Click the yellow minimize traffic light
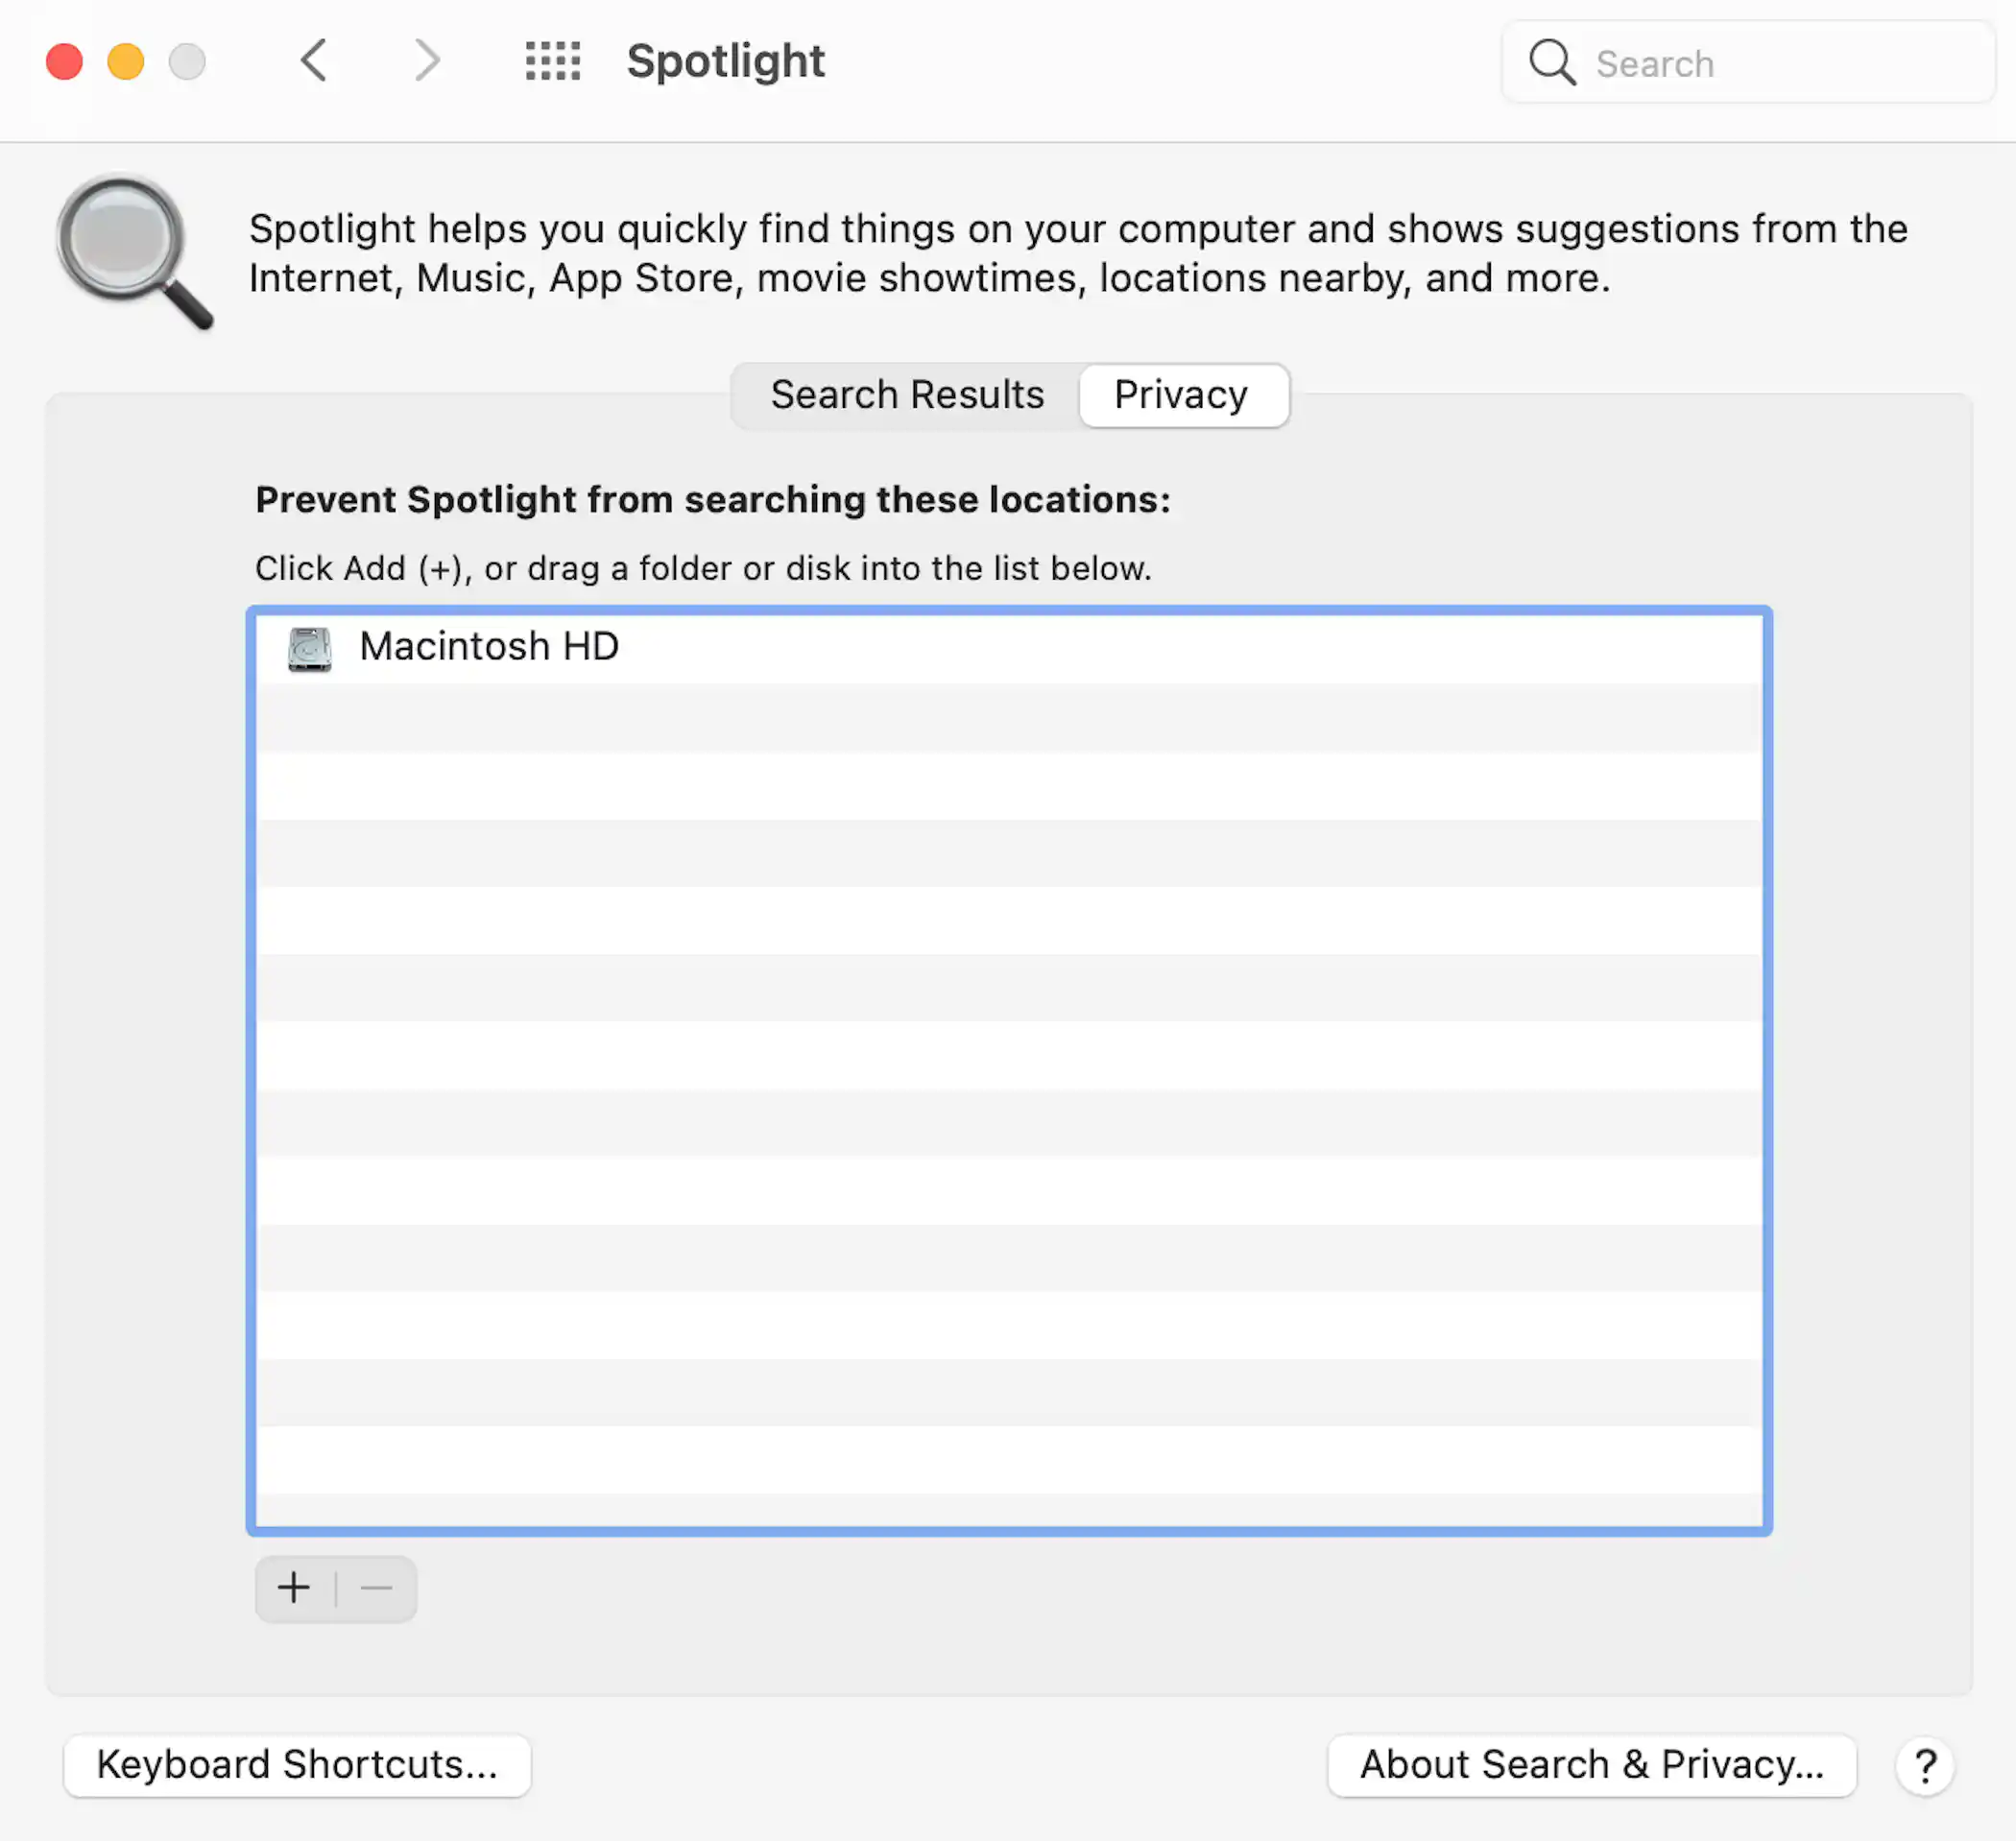 126,60
